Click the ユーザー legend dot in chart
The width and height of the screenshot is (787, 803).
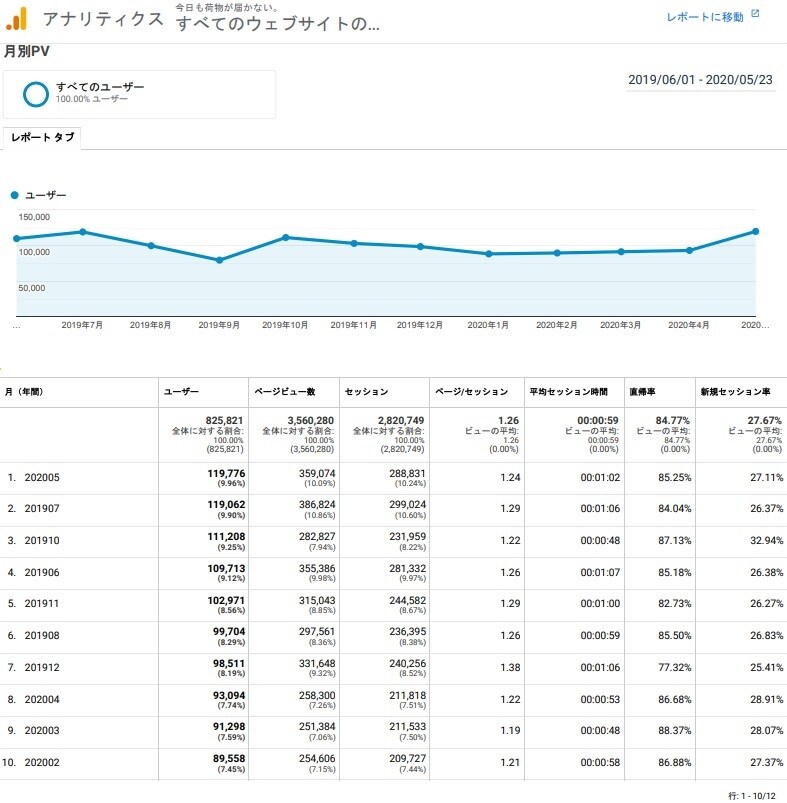click(14, 195)
